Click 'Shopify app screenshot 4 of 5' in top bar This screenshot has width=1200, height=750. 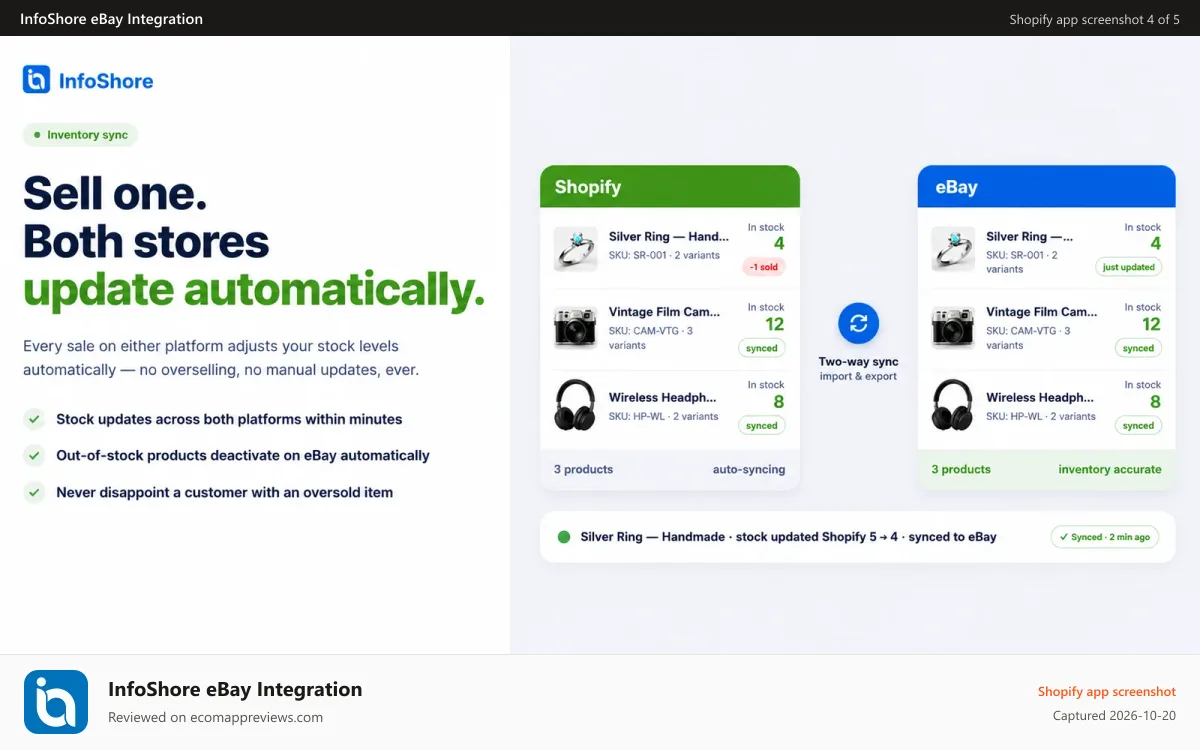click(1095, 19)
